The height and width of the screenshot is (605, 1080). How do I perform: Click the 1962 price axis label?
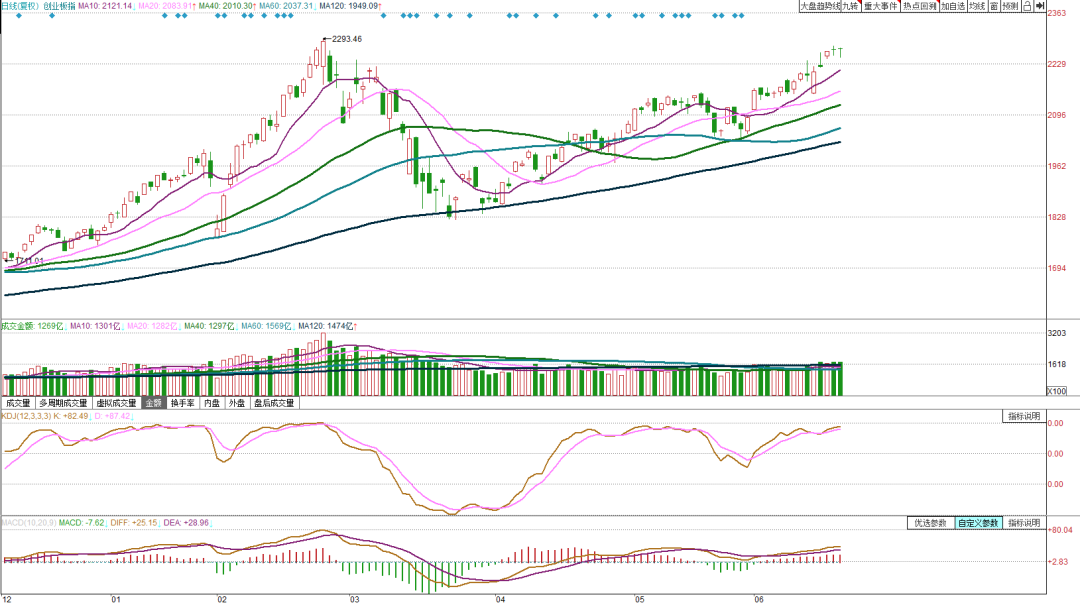[x=1057, y=166]
